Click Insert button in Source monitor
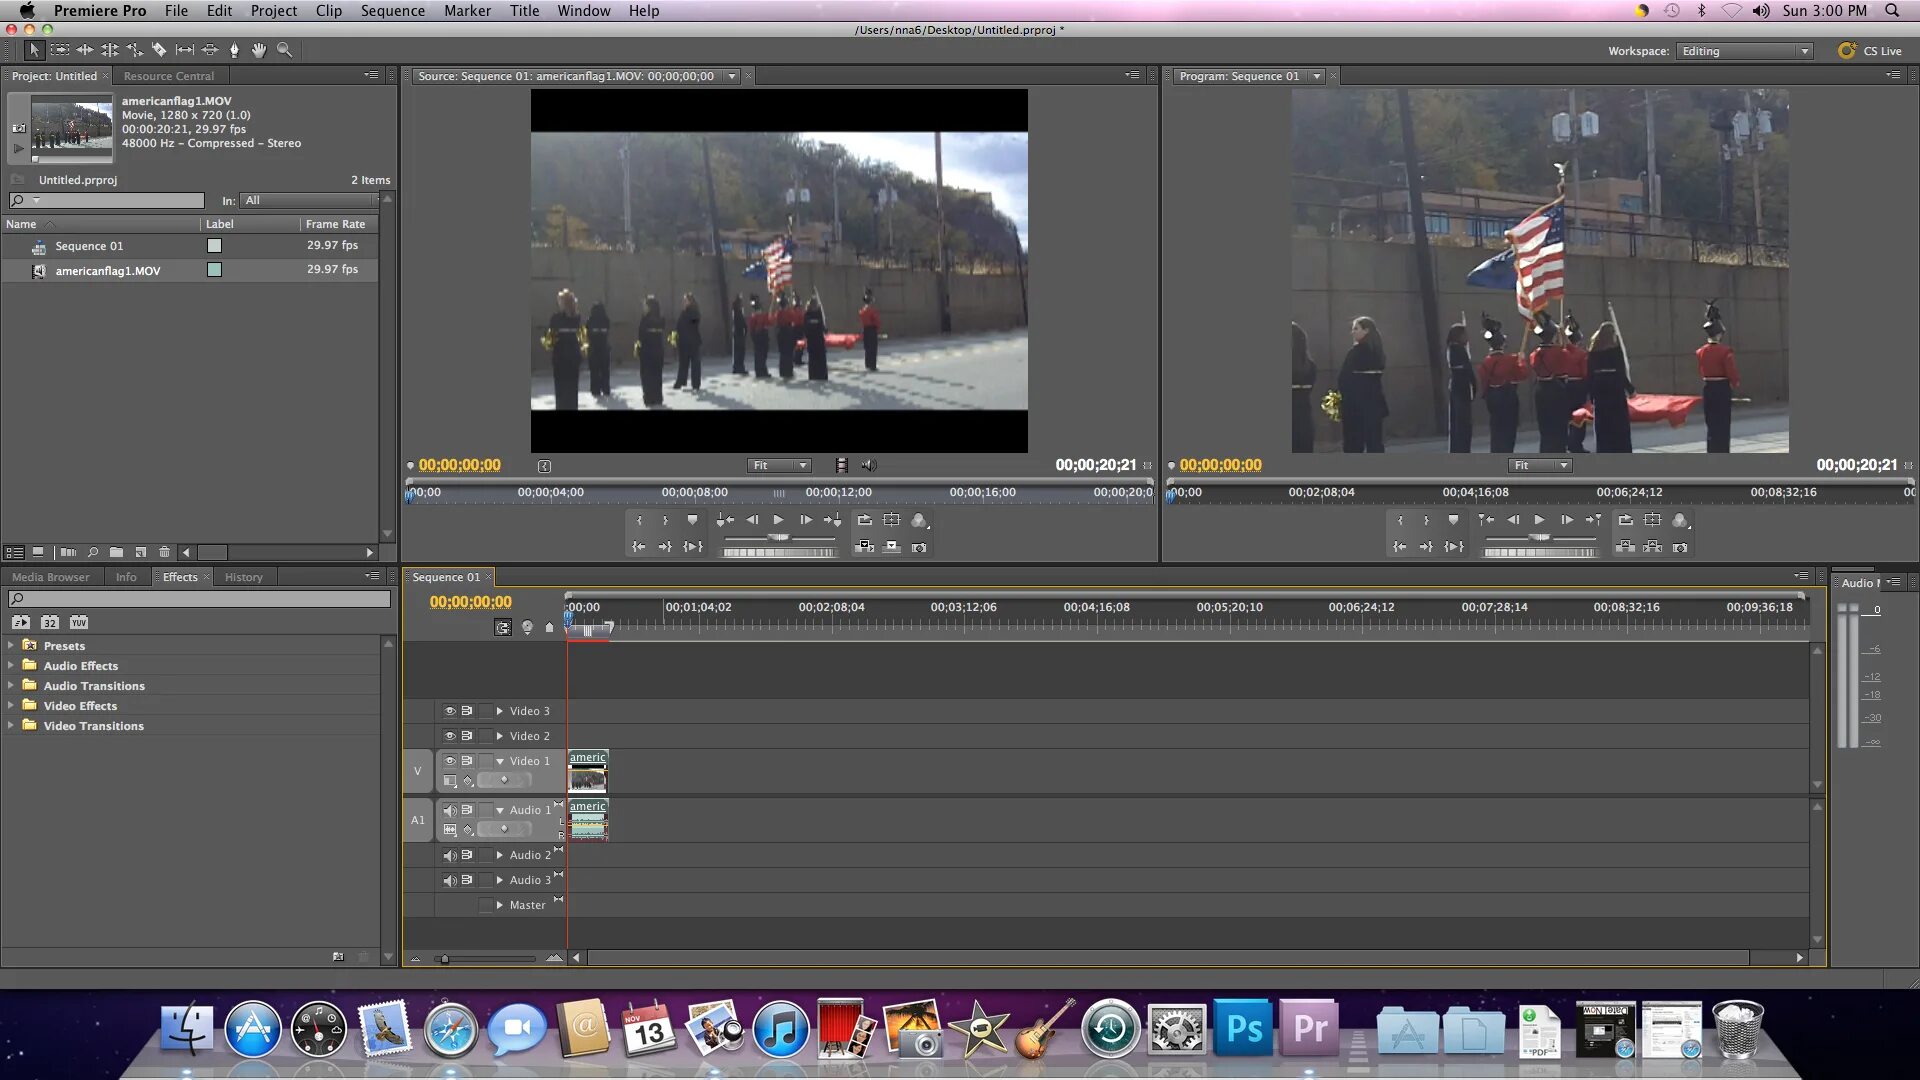The height and width of the screenshot is (1080, 1920). click(864, 547)
